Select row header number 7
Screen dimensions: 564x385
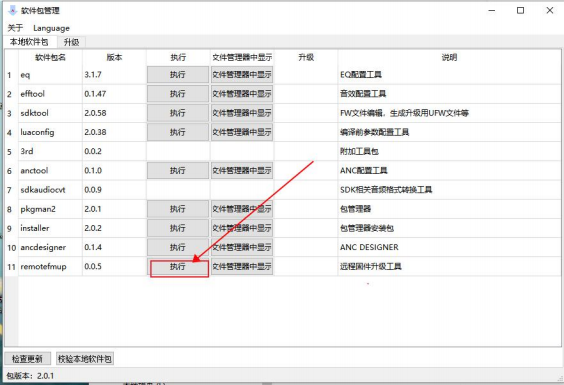pyautogui.click(x=11, y=190)
